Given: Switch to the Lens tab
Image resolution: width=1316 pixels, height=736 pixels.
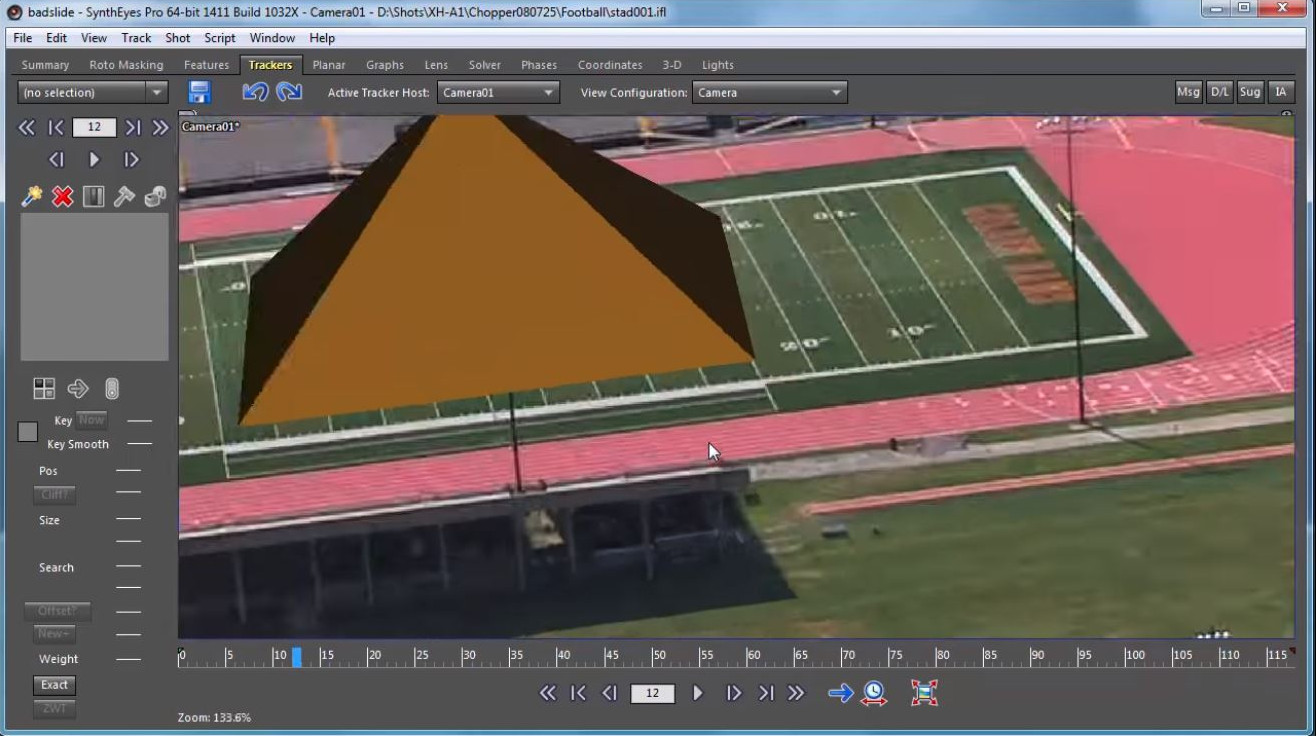Looking at the screenshot, I should [436, 65].
